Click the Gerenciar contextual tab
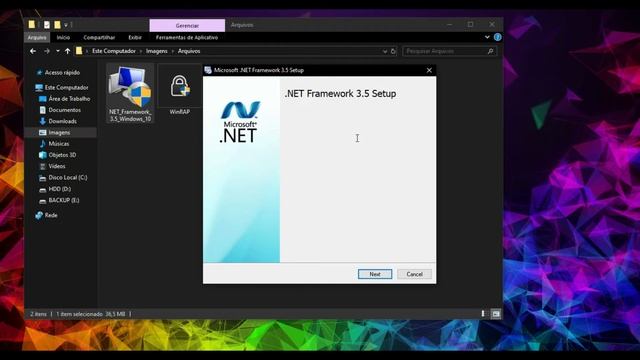The width and height of the screenshot is (640, 360). tap(187, 25)
